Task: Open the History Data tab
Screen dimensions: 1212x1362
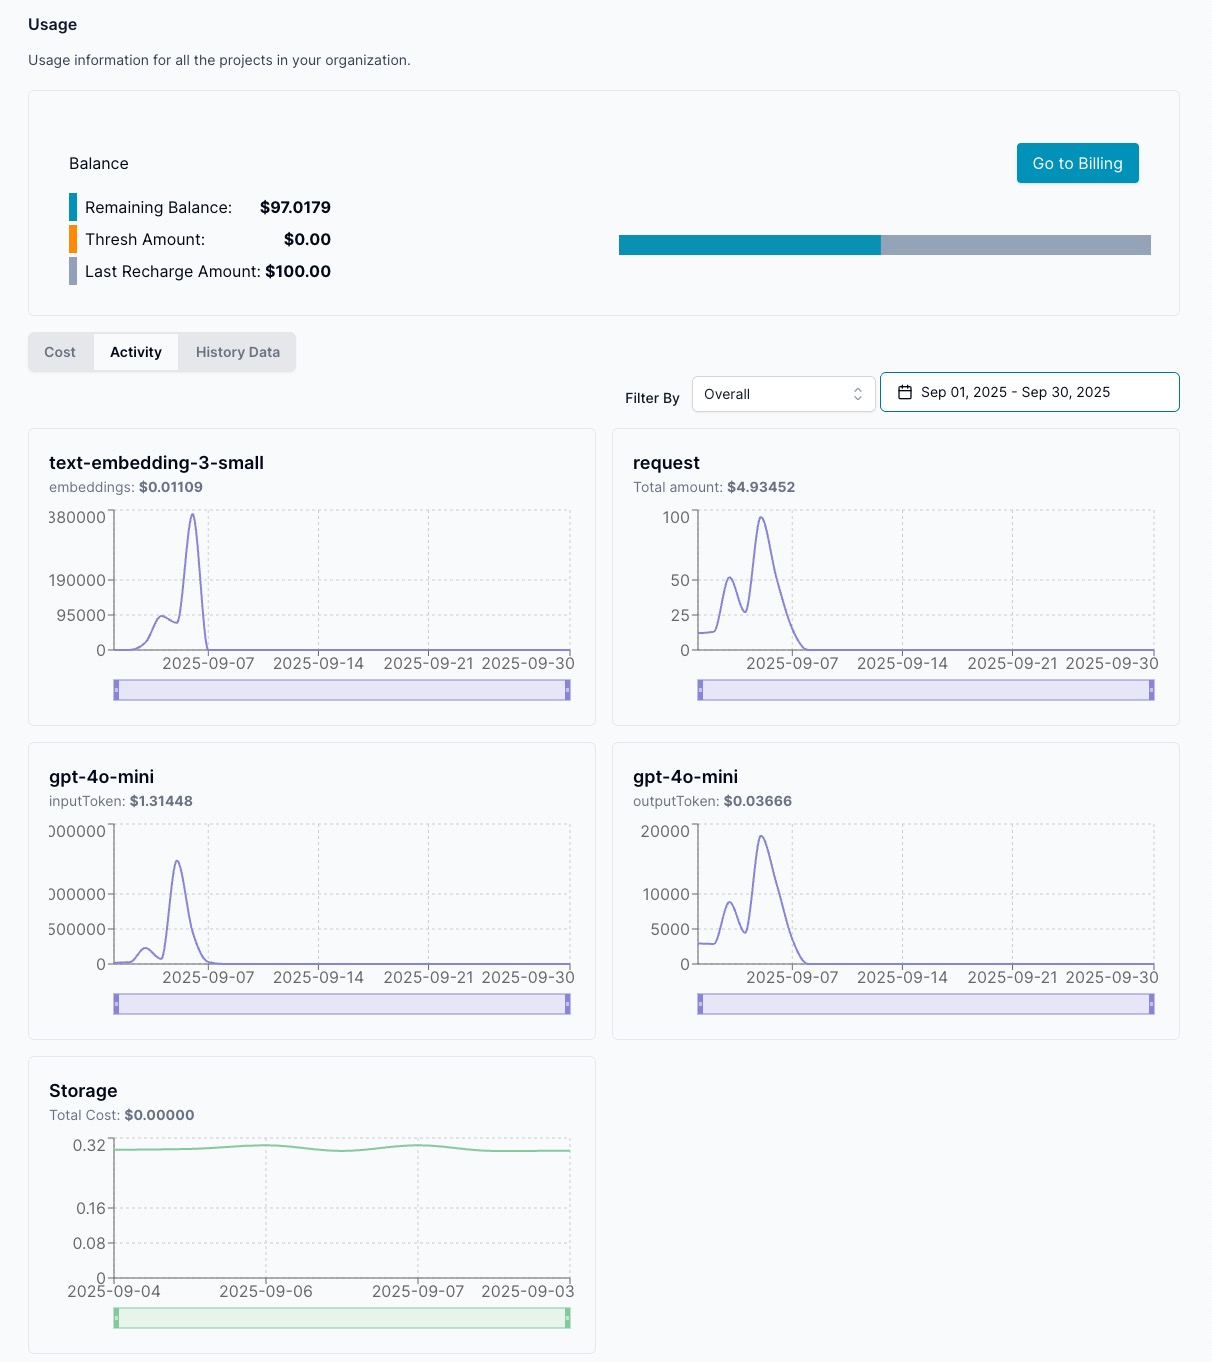Action: click(237, 352)
